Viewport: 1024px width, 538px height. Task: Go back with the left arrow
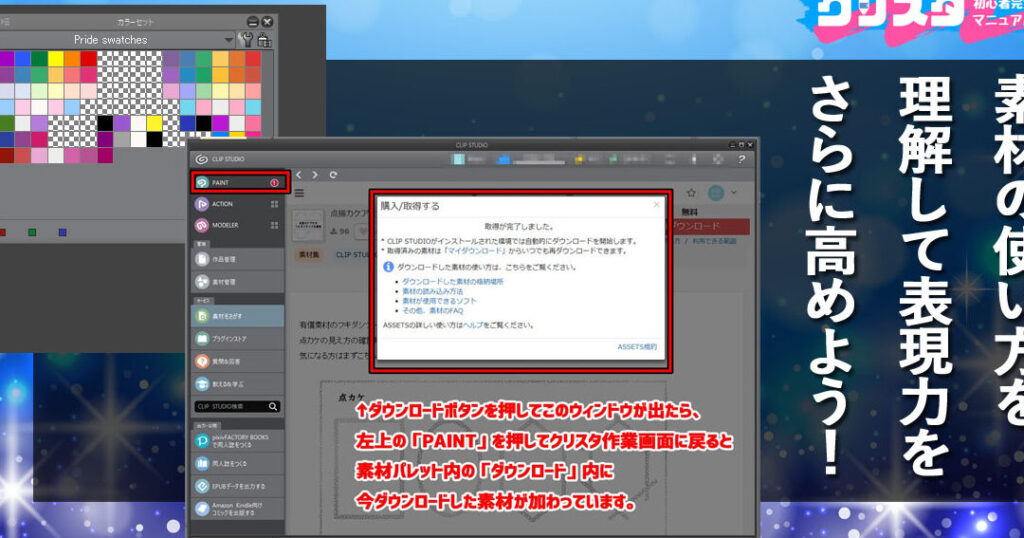pyautogui.click(x=299, y=175)
